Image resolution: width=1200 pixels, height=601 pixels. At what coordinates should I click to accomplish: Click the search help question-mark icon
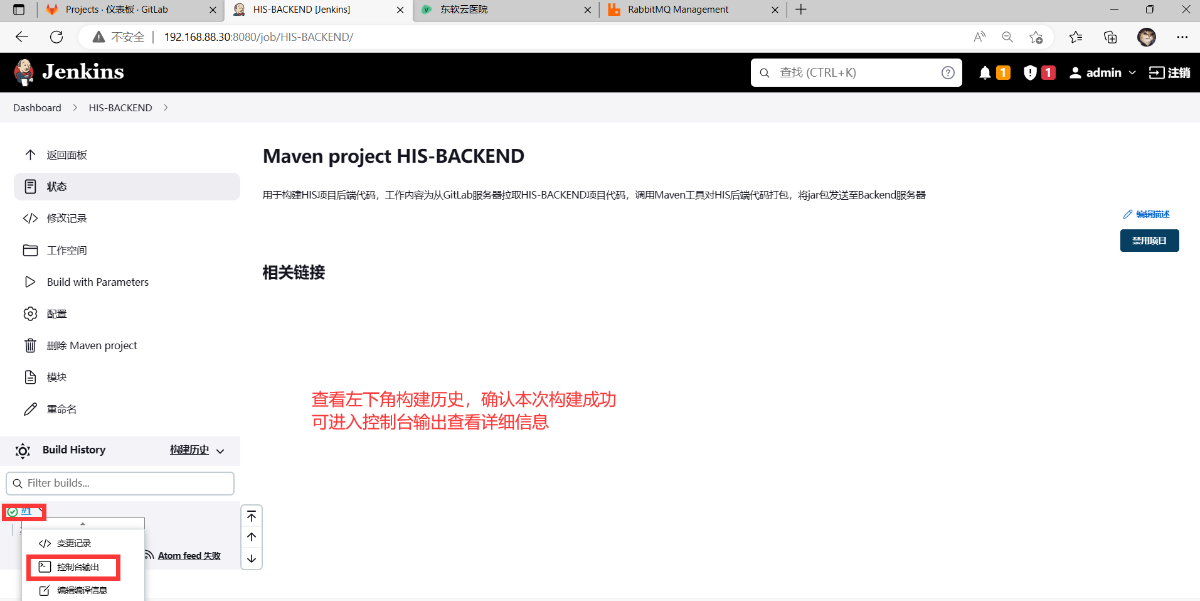click(948, 73)
